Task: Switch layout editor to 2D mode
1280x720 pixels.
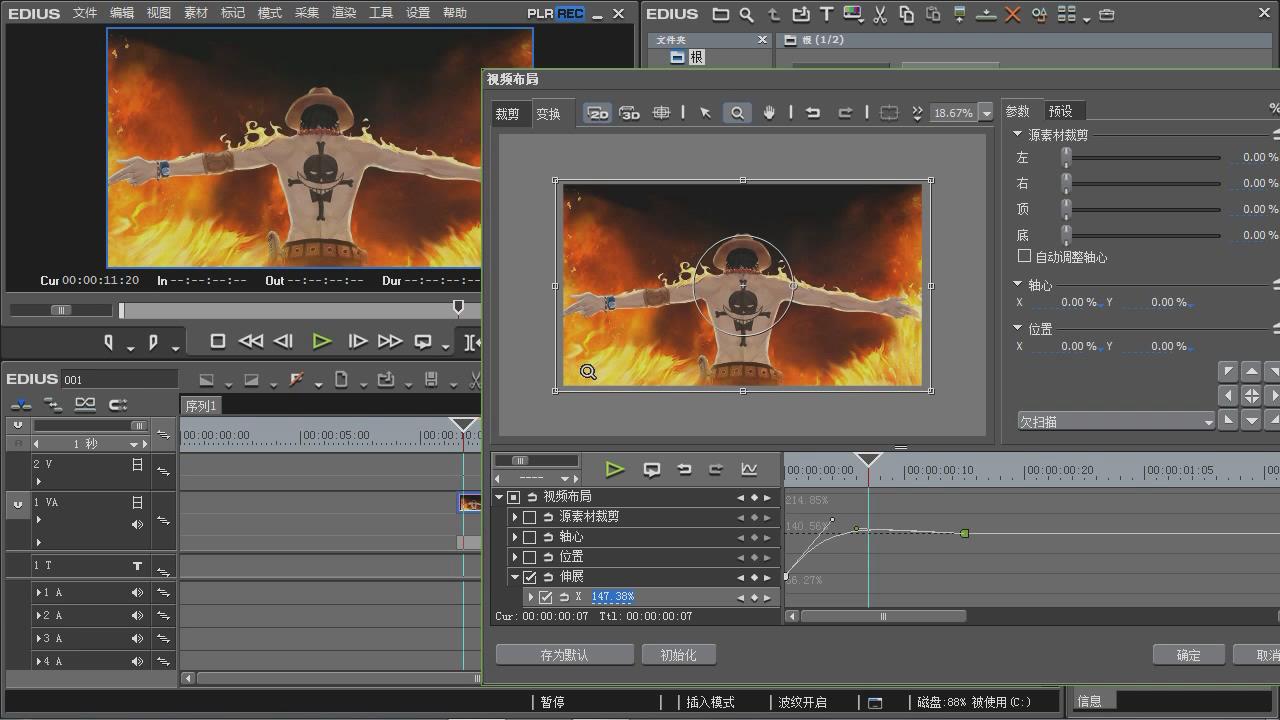Action: click(x=598, y=113)
